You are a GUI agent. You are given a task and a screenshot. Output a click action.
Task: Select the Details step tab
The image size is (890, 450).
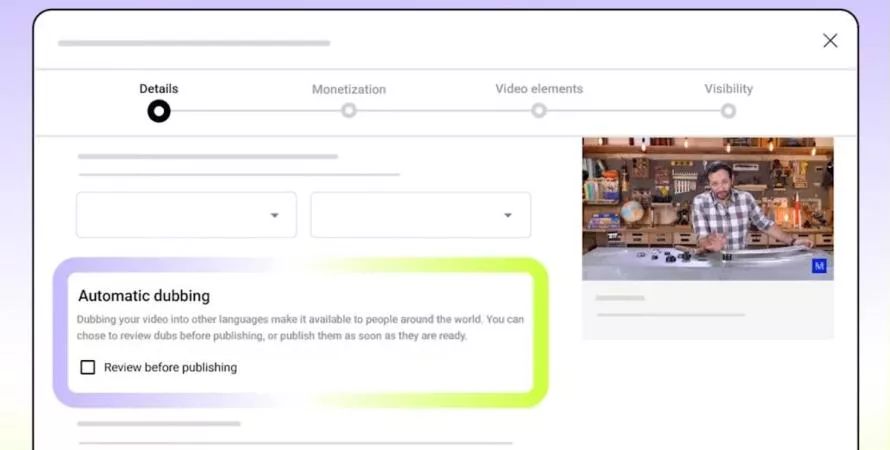coord(159,89)
